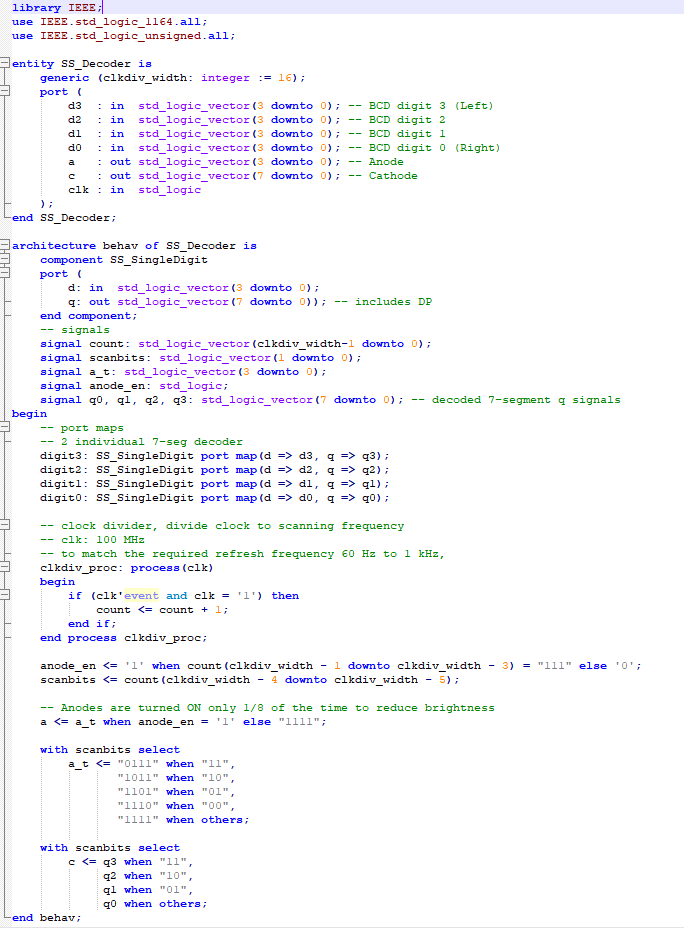
Task: Click the 'end SS_Decoder;' line
Action: pos(64,217)
